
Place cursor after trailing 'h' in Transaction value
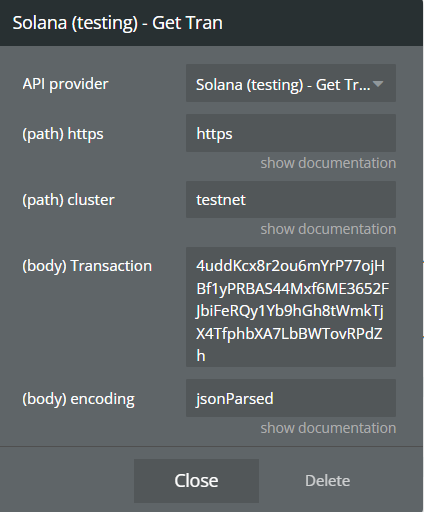(207, 356)
